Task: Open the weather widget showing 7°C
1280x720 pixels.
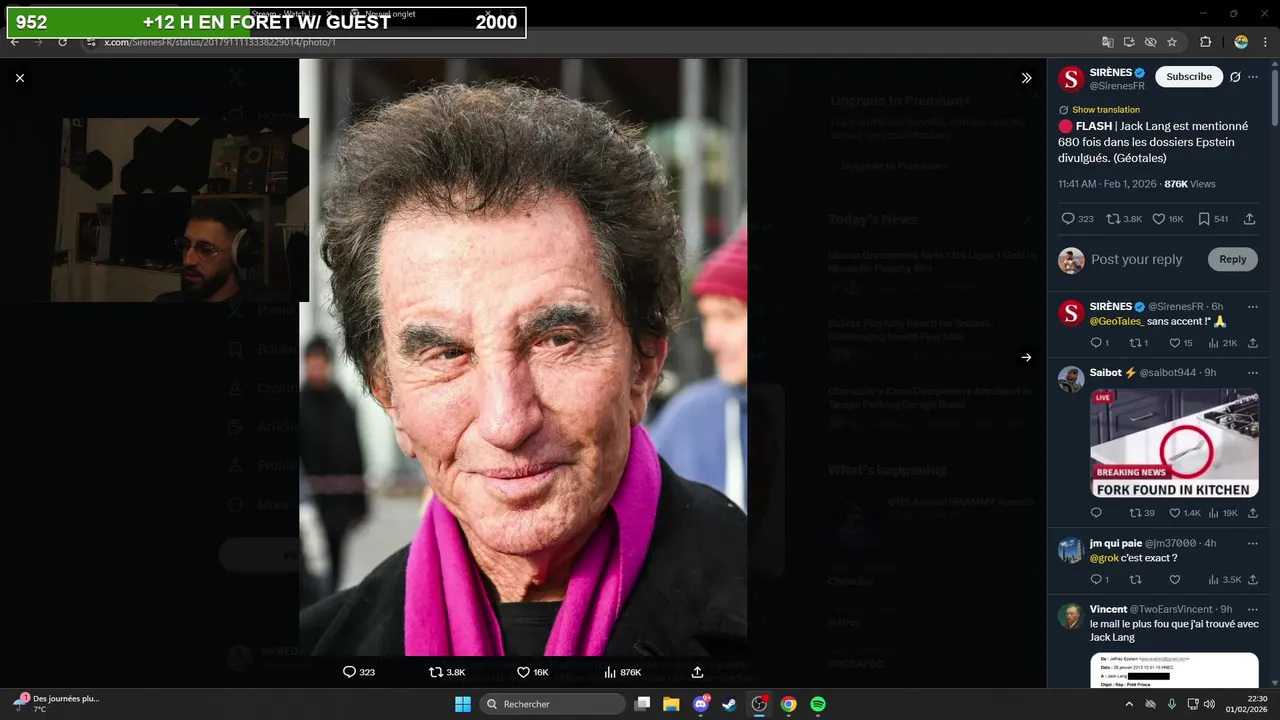Action: pos(56,704)
